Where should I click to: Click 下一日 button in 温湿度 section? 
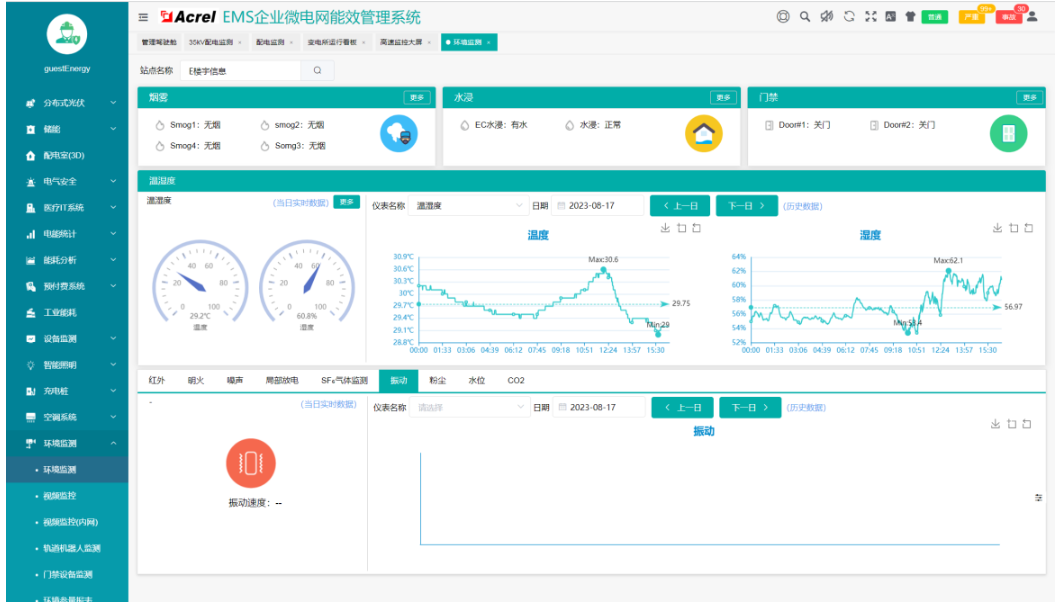[x=747, y=206]
